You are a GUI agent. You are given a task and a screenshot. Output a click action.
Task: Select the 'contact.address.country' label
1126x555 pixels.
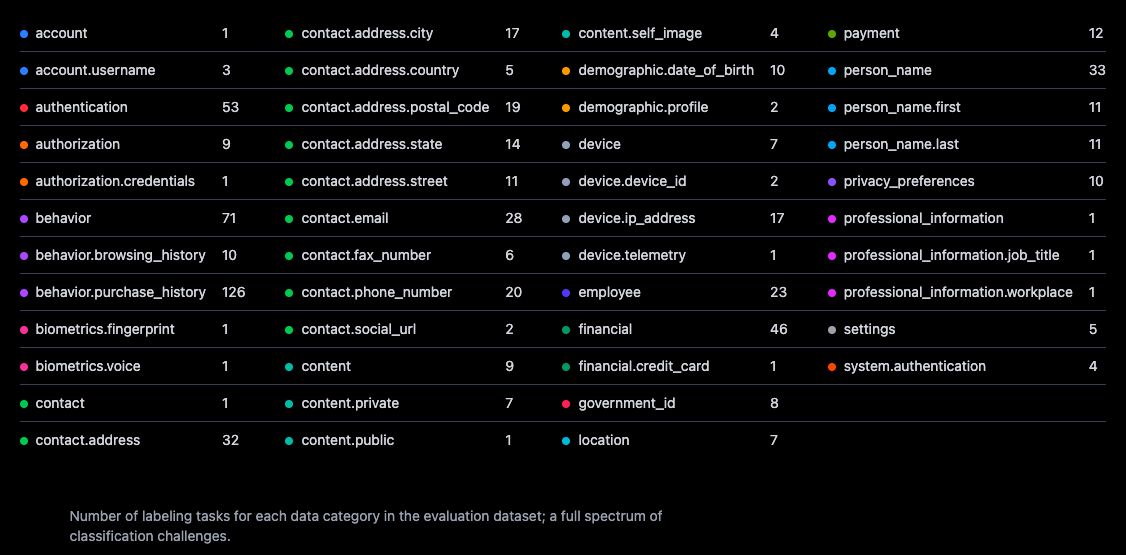(x=380, y=70)
